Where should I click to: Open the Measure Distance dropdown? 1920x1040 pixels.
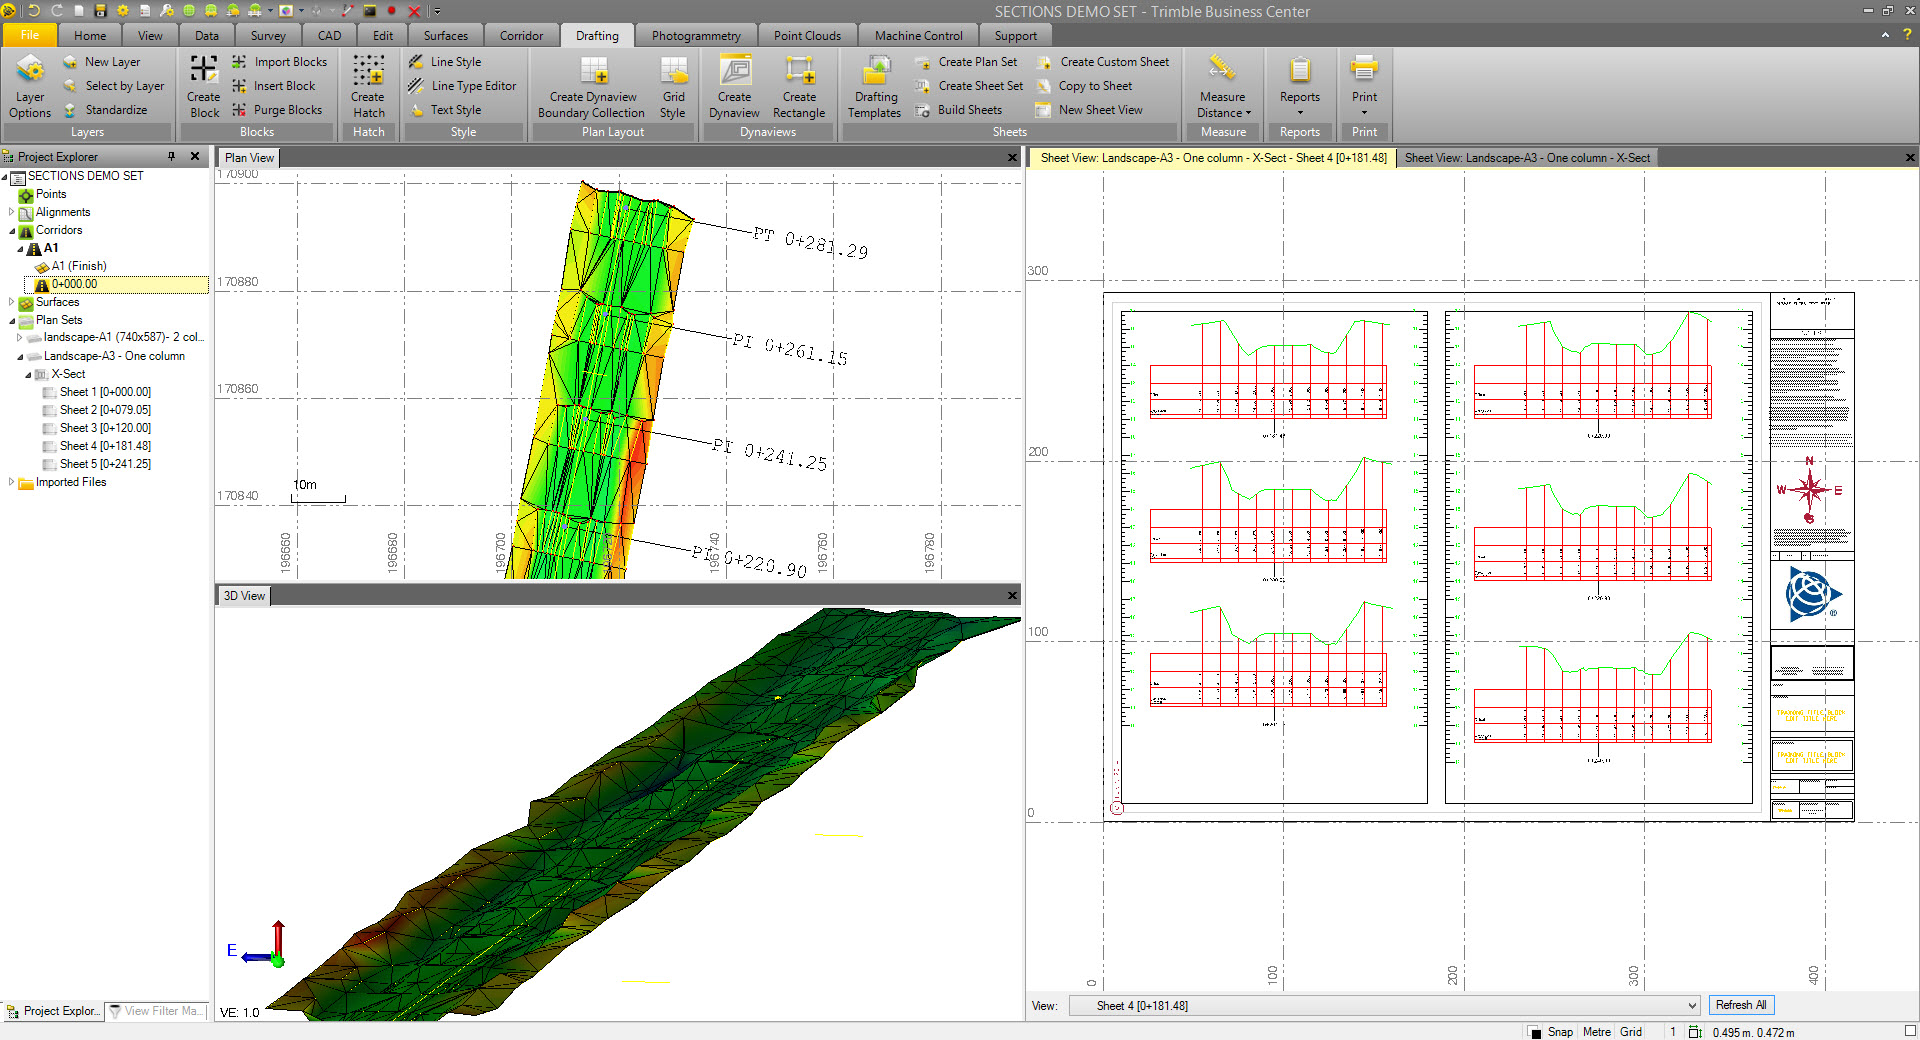tap(1223, 87)
